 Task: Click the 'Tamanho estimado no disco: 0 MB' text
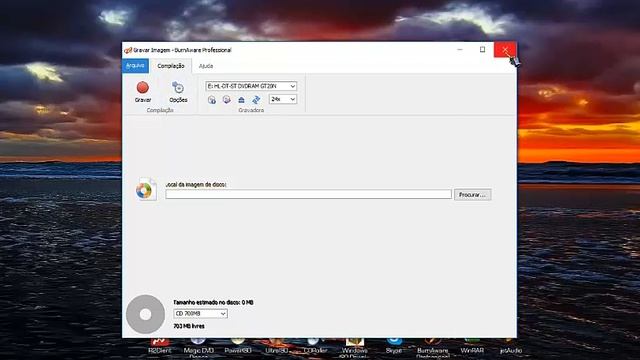tap(213, 302)
